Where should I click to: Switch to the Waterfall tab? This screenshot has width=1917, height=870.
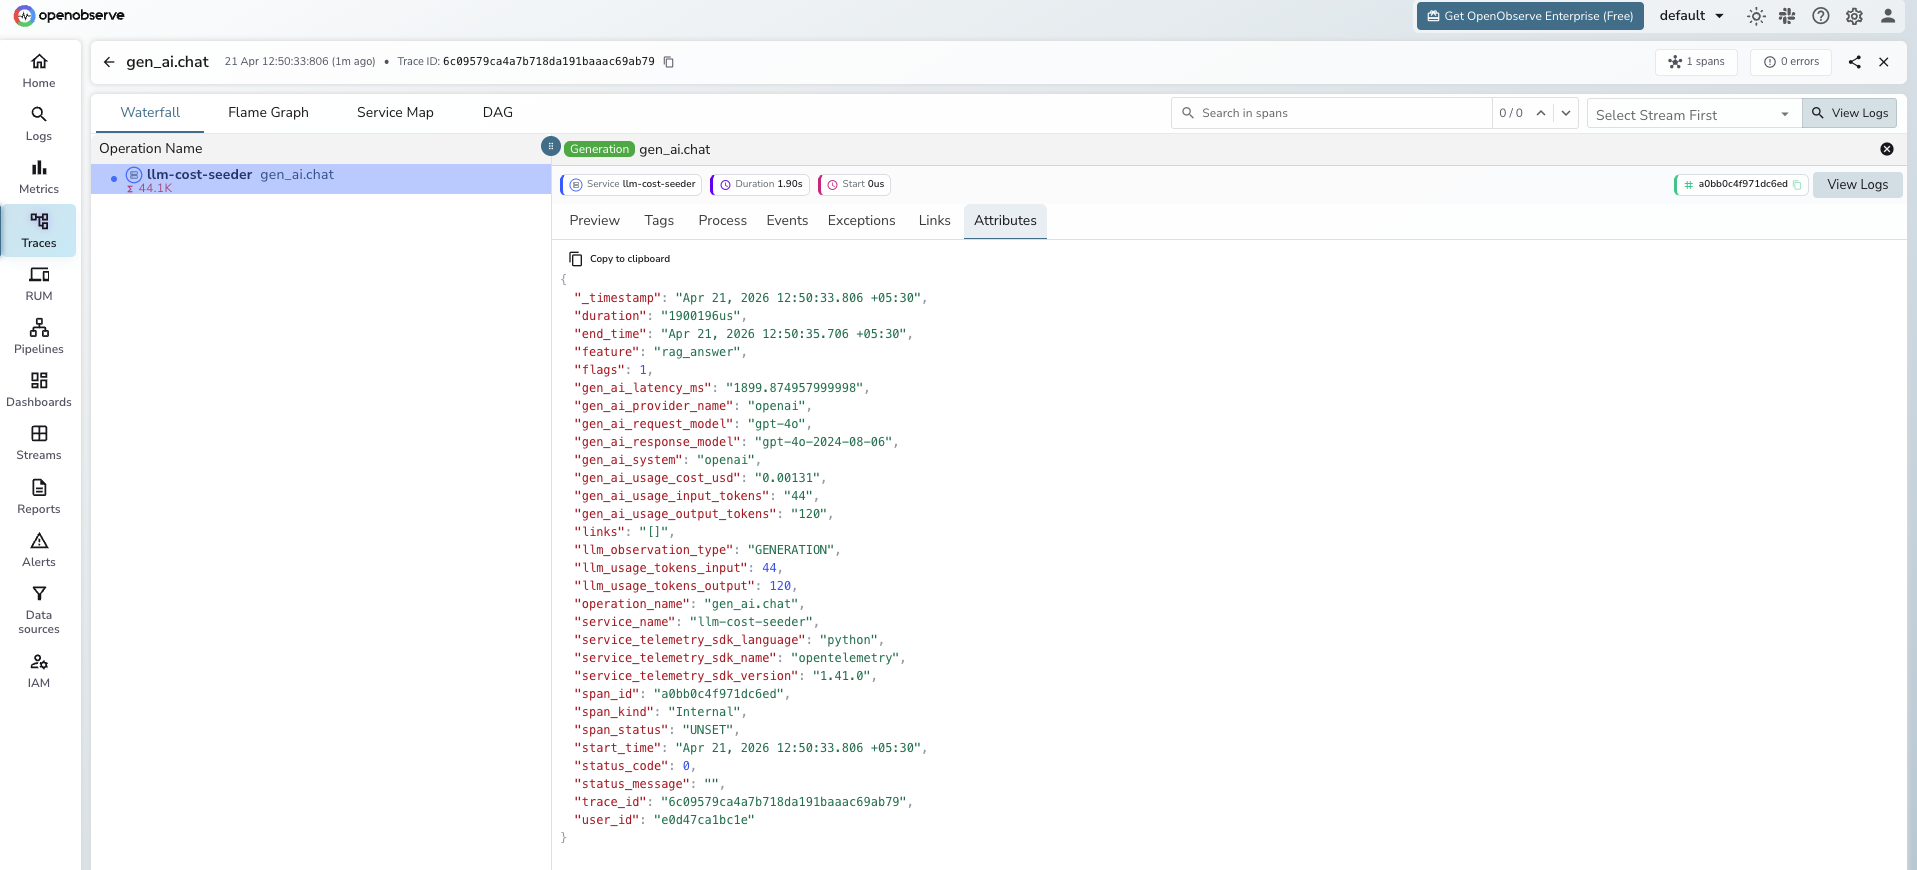point(150,113)
